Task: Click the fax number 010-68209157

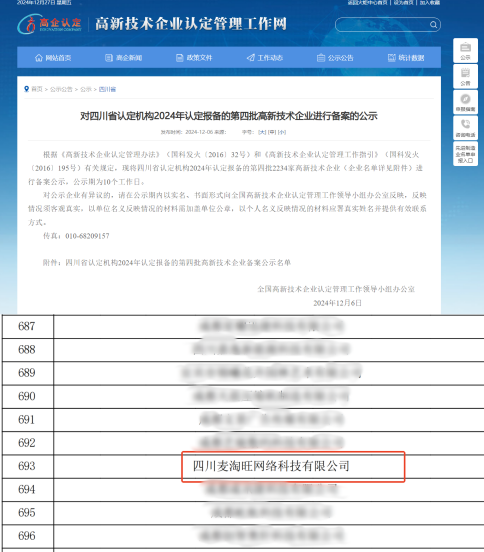Action: 87,236
